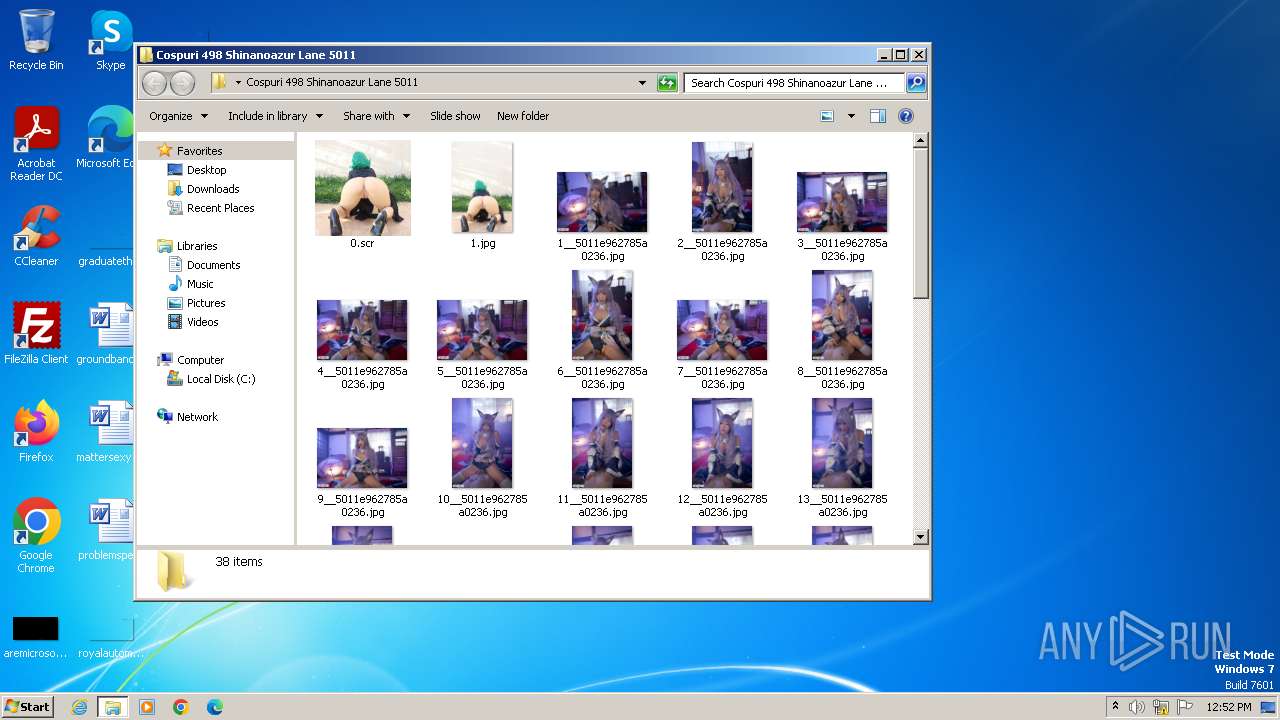Select file 8__5011e962785a0236.jpg

click(x=842, y=330)
